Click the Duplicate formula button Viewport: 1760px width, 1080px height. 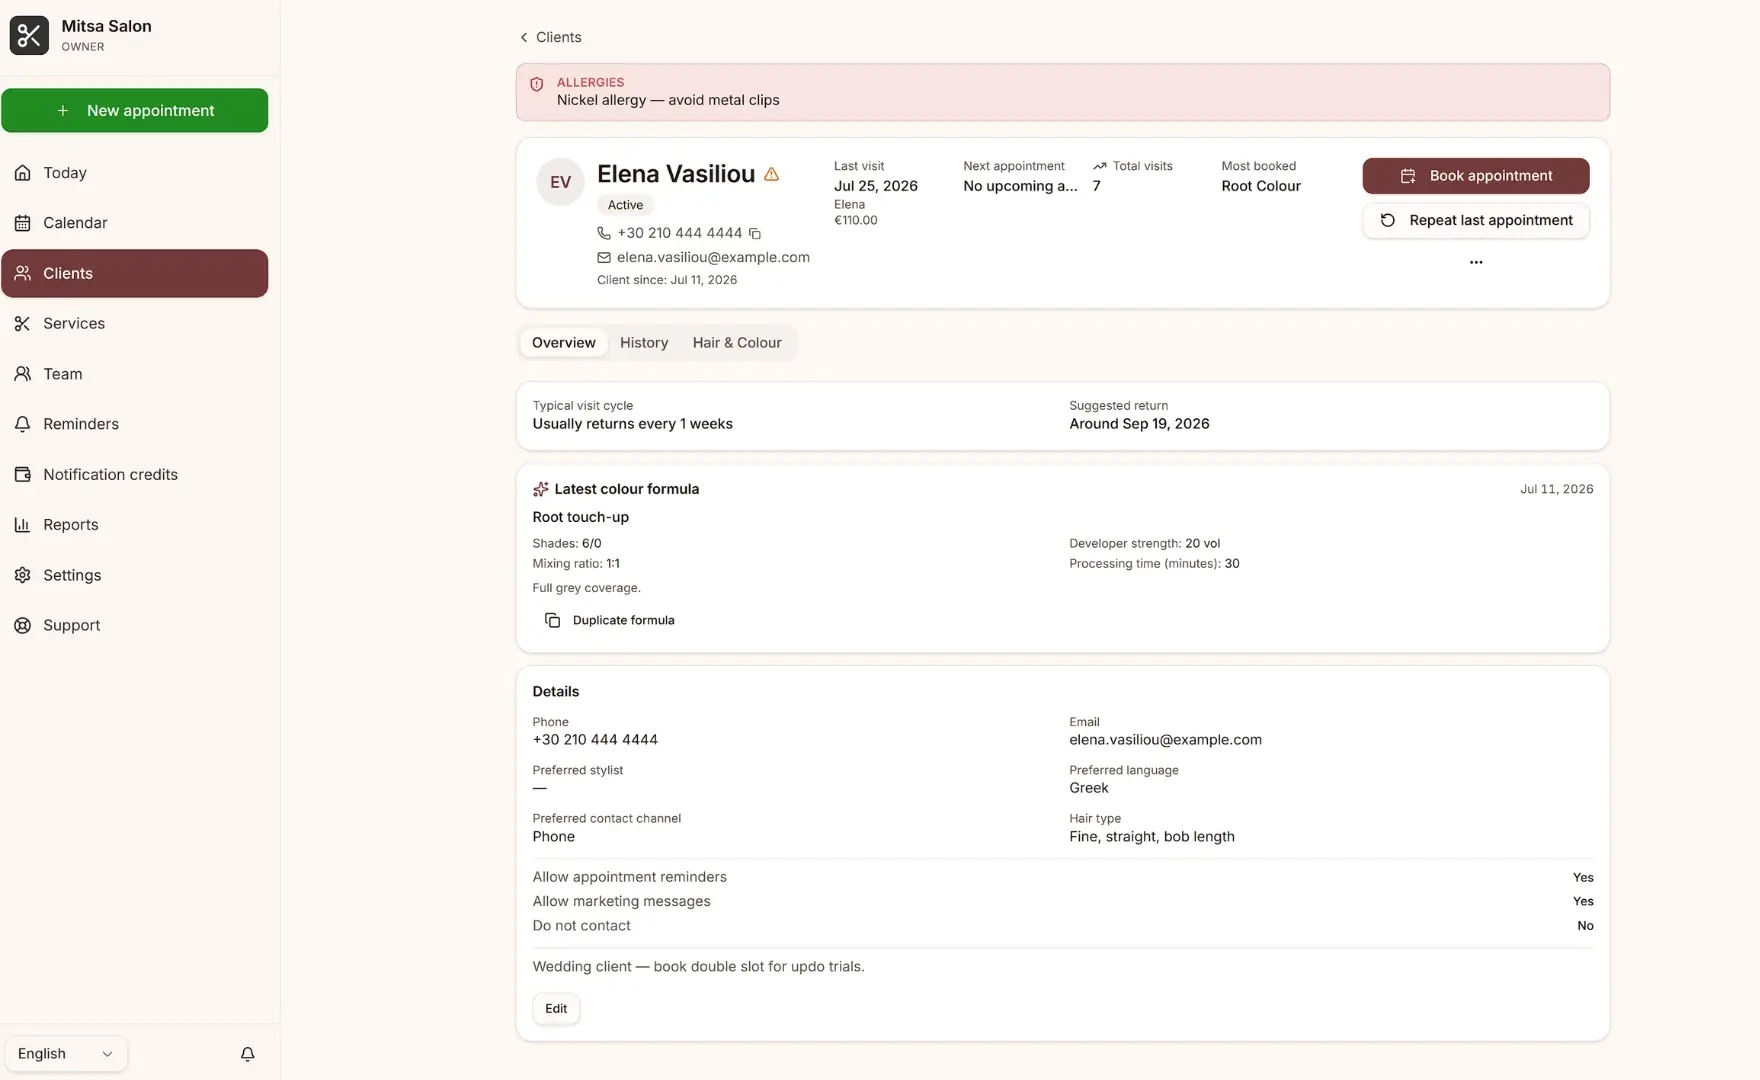click(x=609, y=620)
